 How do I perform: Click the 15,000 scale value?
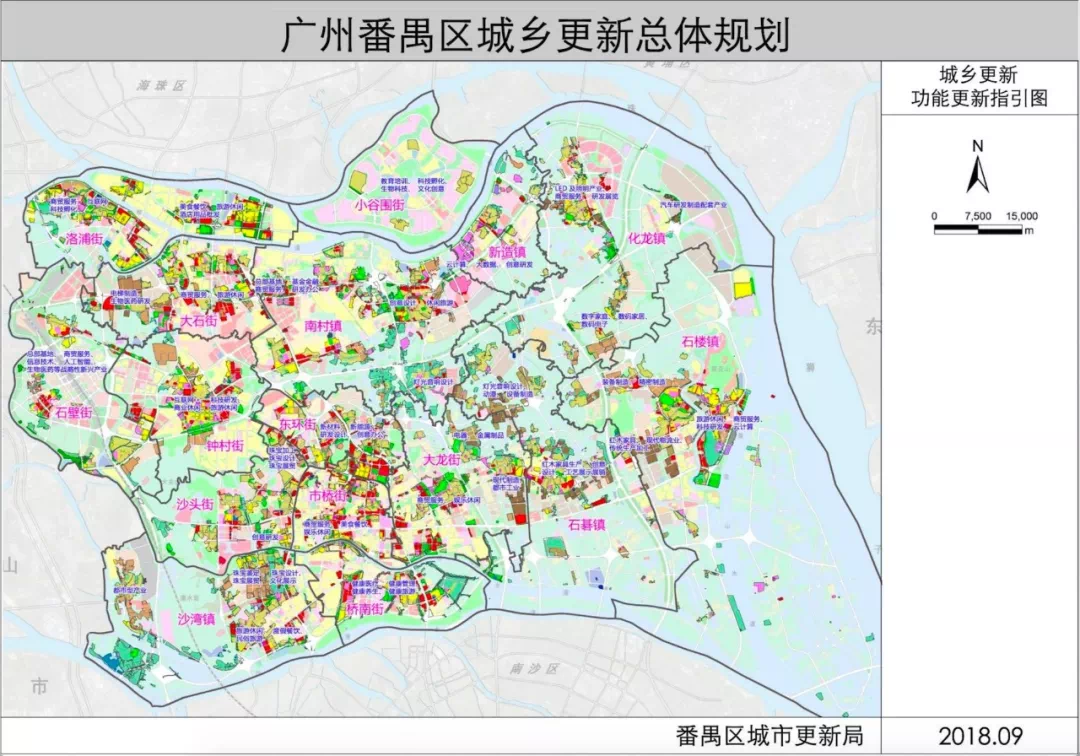1021,216
